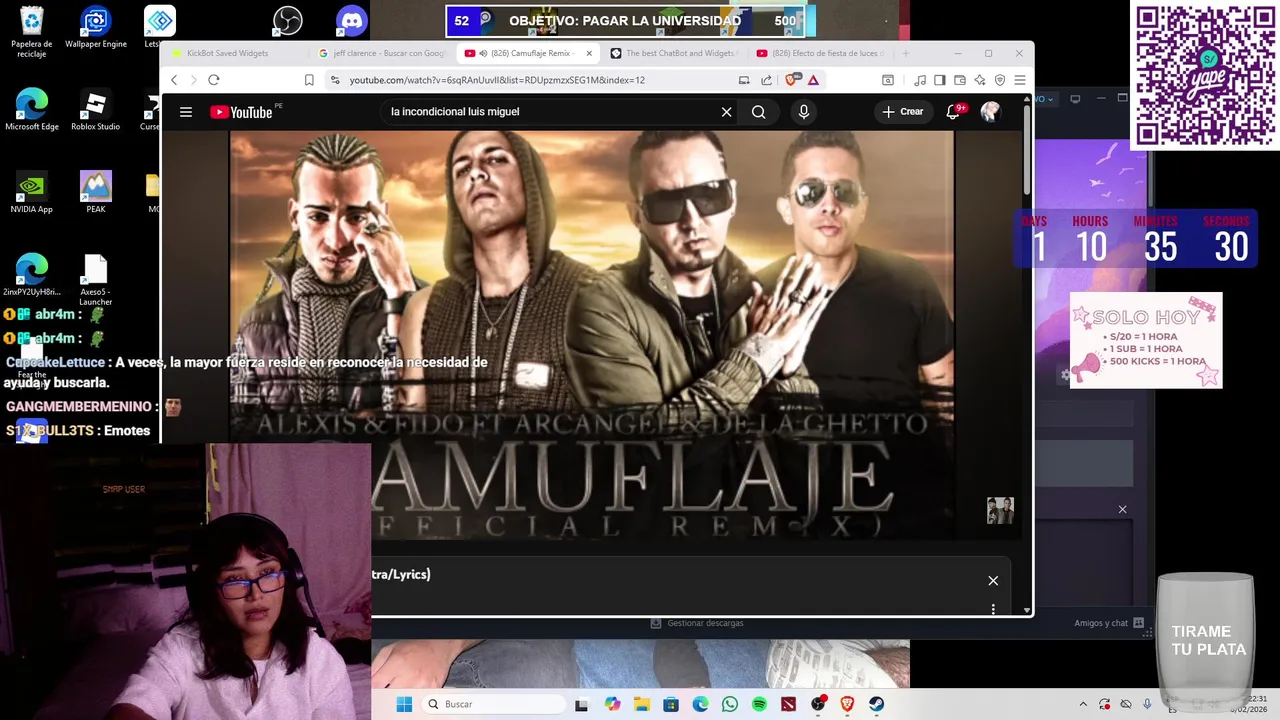Show hidden system tray icons
The image size is (1280, 720).
1083,704
